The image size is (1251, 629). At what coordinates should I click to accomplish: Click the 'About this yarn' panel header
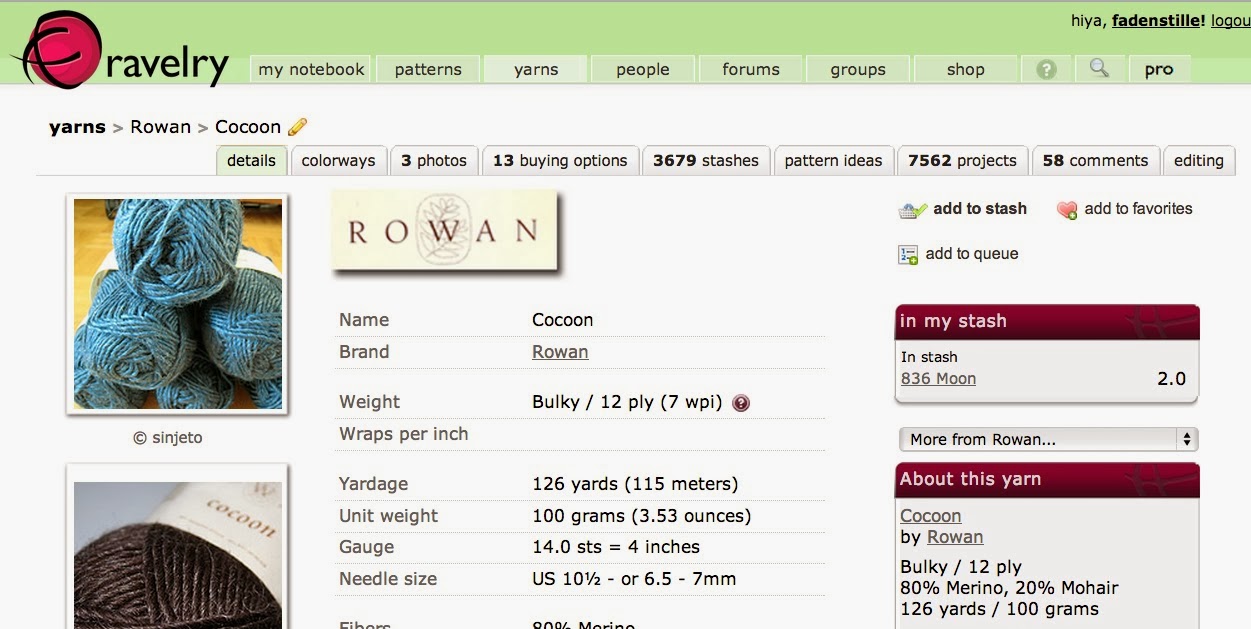(1047, 480)
